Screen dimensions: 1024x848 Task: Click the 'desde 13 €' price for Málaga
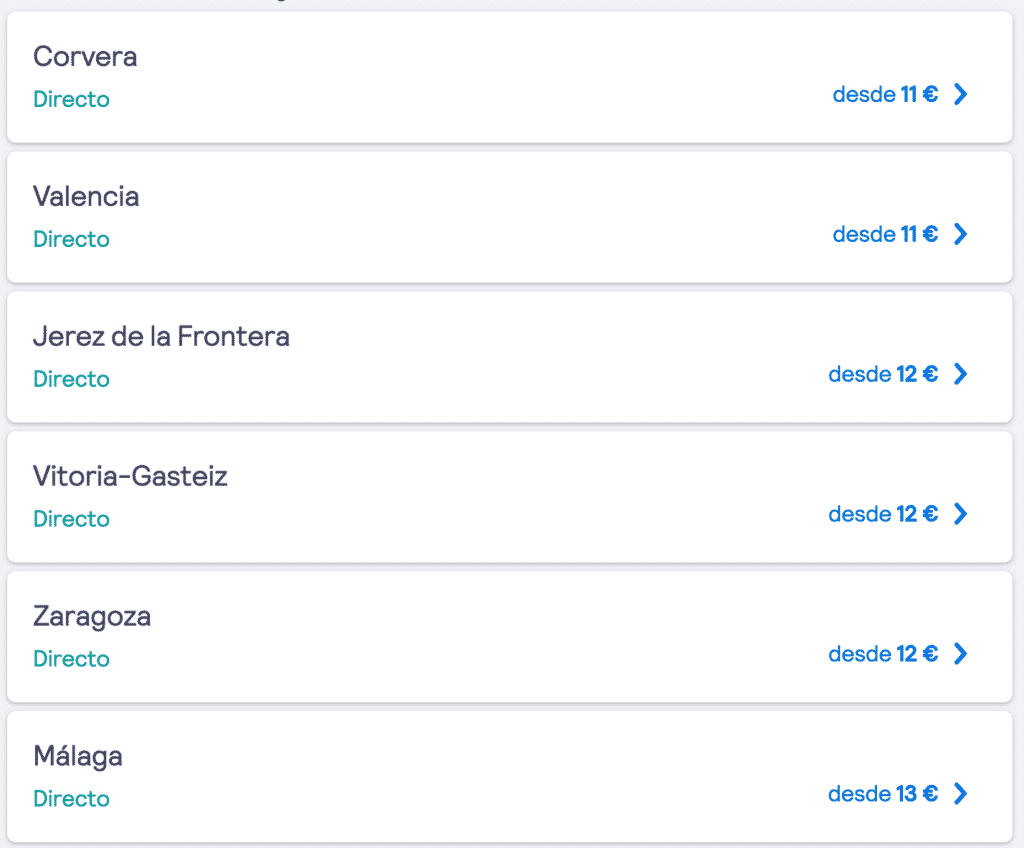[x=883, y=794]
